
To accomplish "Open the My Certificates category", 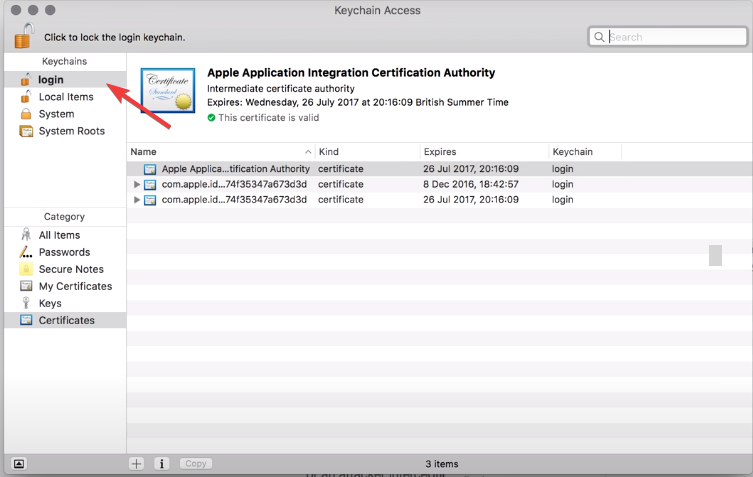I will point(75,286).
